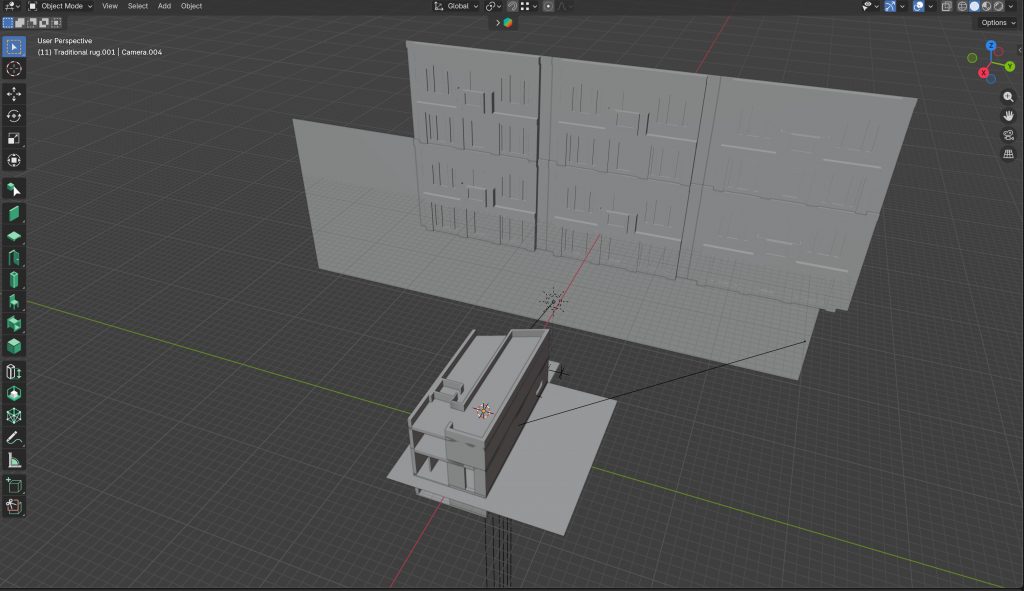Image resolution: width=1024 pixels, height=591 pixels.
Task: Click the blue Z axis on gizmo
Action: (x=991, y=46)
